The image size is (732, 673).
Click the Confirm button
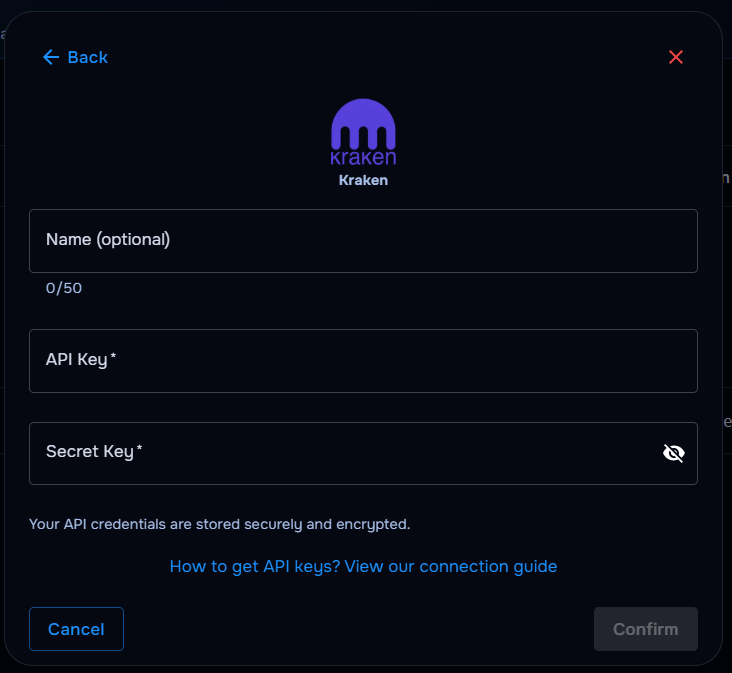tap(646, 629)
